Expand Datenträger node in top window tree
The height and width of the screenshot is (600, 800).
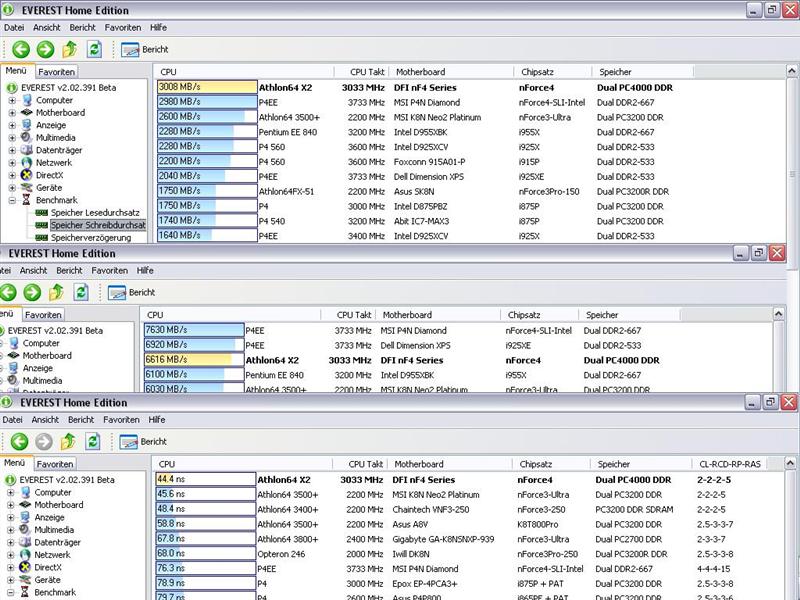[12, 151]
